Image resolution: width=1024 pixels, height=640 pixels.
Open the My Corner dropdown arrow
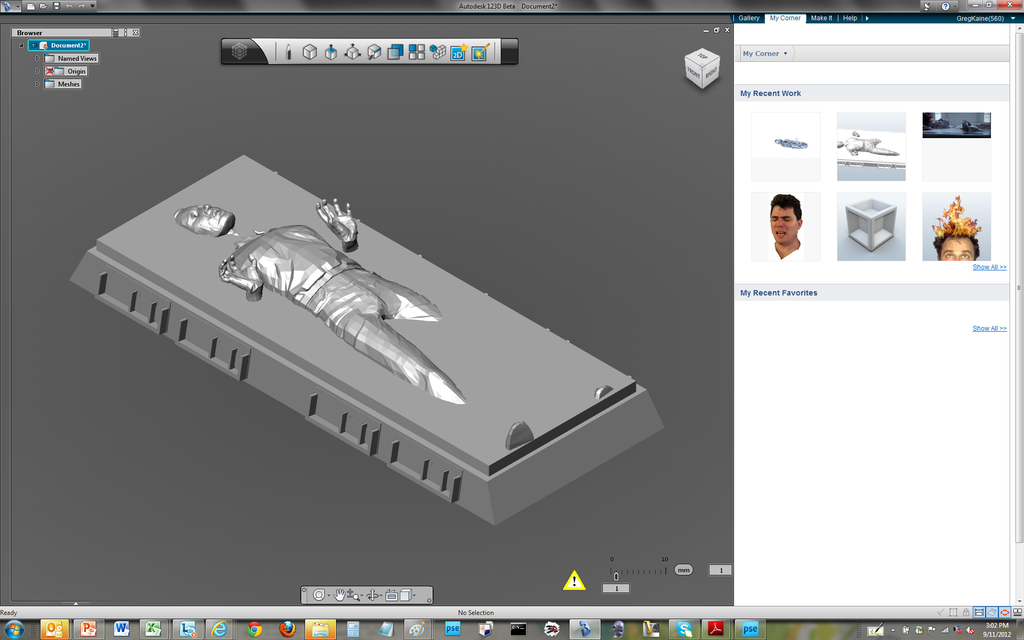(785, 54)
